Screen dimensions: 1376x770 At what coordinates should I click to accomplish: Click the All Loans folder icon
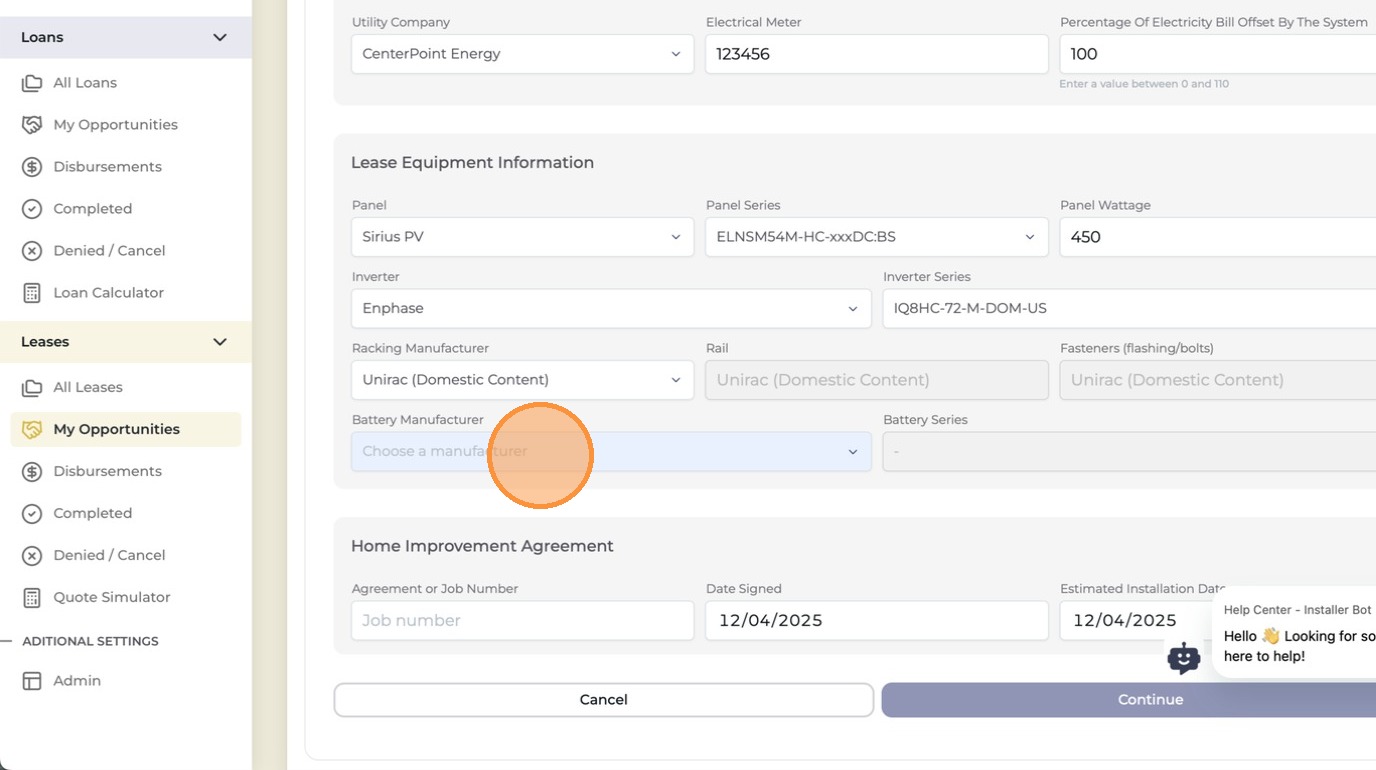click(x=32, y=83)
